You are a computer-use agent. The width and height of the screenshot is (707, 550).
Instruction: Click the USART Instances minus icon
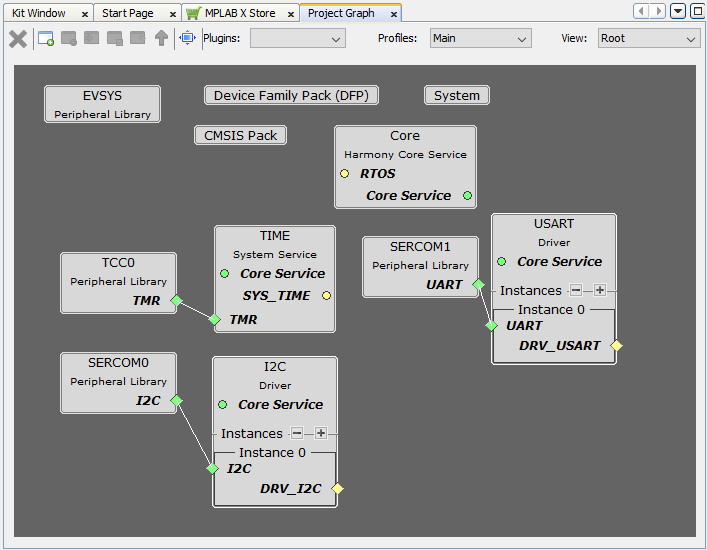coord(576,290)
